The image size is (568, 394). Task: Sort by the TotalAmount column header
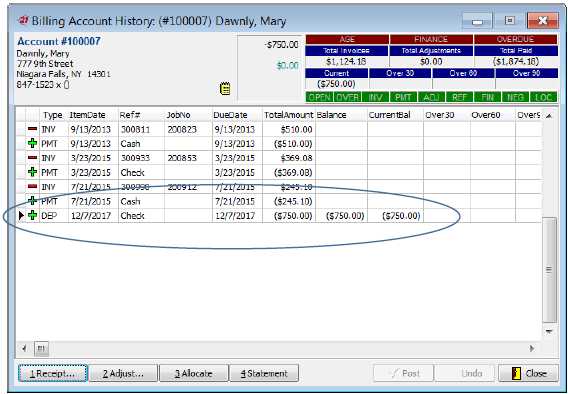point(289,115)
